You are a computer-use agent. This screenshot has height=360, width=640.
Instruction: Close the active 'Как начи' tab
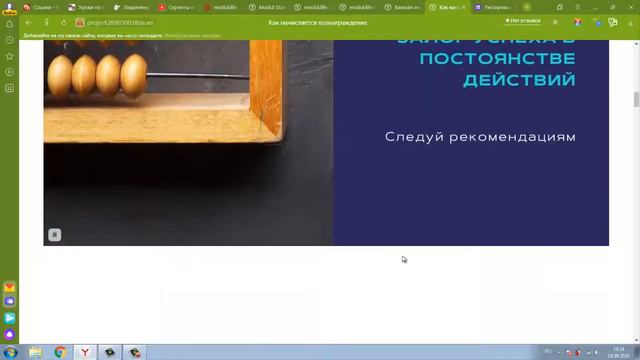464,7
